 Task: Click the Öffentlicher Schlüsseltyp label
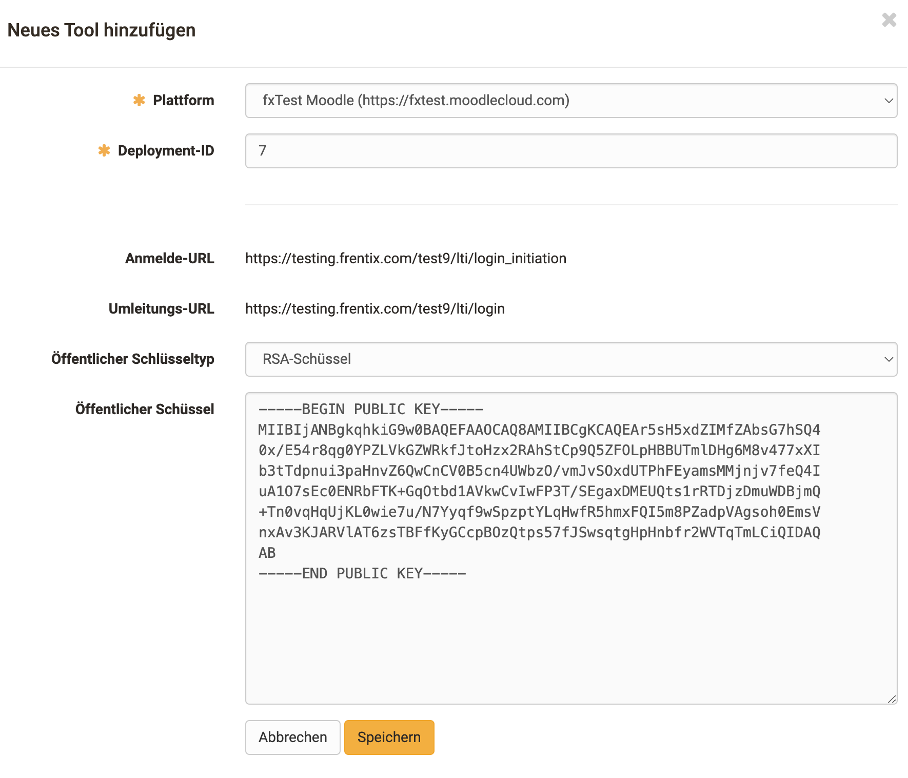click(133, 359)
